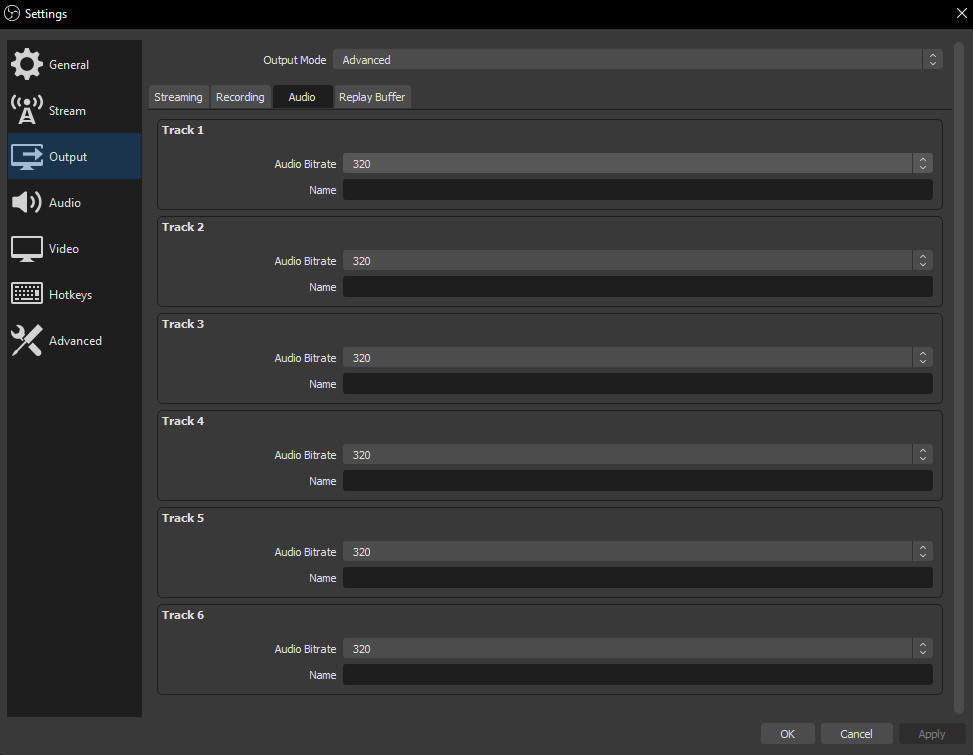This screenshot has height=755, width=973.
Task: Switch to the Streaming tab
Action: (x=178, y=97)
